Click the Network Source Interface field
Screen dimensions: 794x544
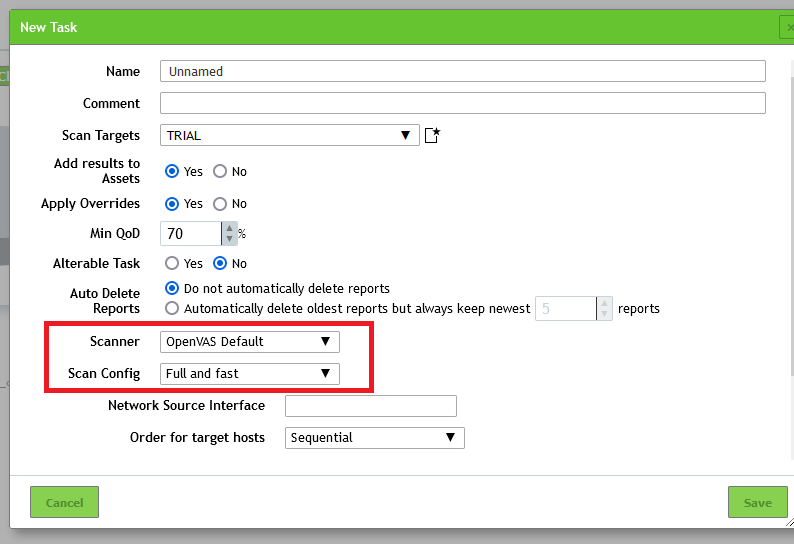click(371, 406)
